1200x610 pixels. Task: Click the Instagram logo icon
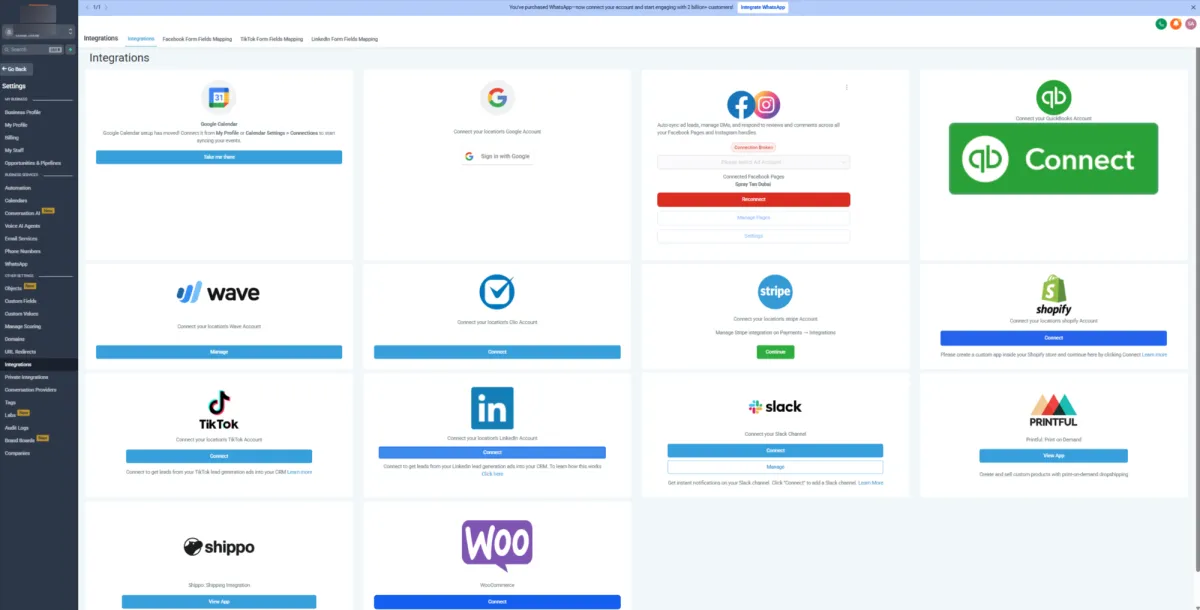(x=767, y=104)
